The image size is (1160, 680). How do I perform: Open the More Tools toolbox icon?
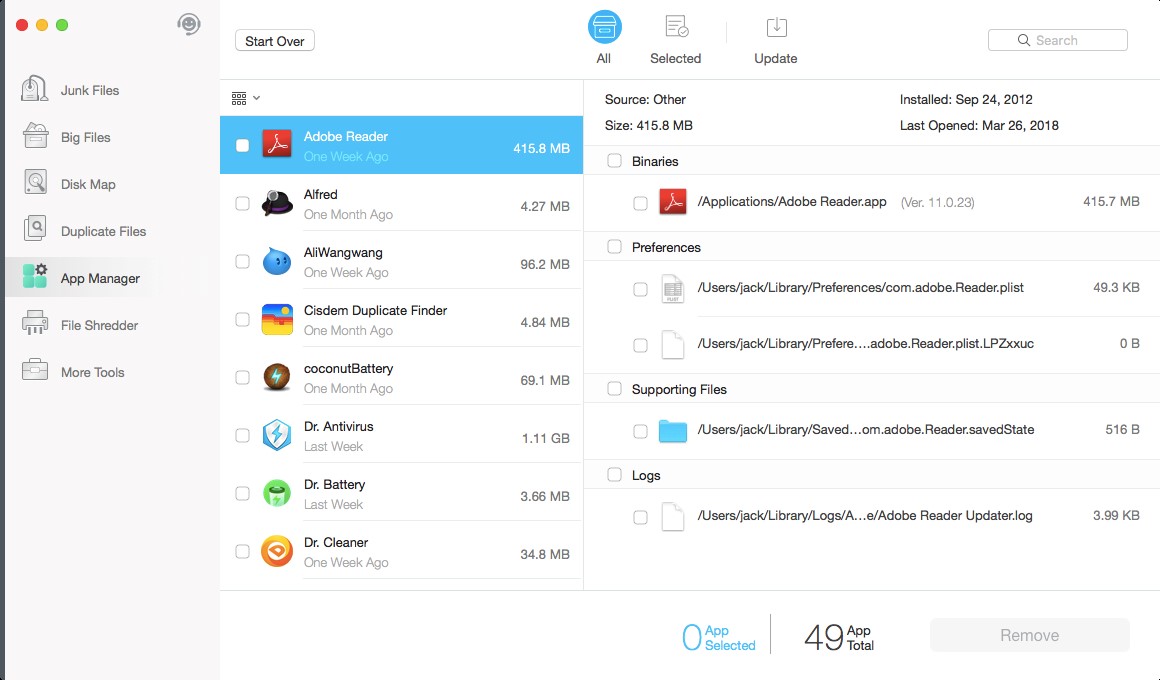click(35, 372)
